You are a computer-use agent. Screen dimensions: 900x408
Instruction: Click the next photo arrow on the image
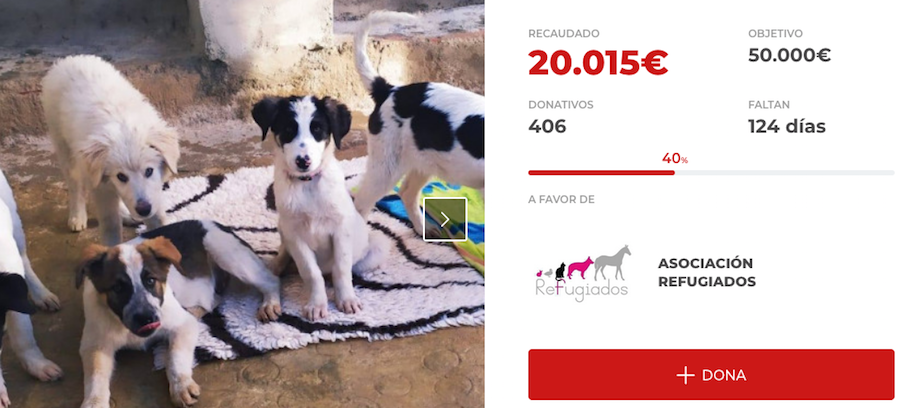point(445,219)
